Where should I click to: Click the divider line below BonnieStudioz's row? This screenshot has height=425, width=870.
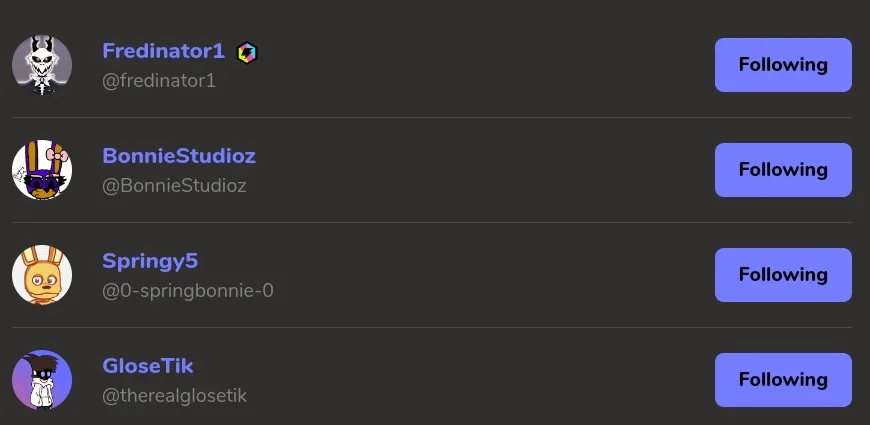[x=432, y=222]
